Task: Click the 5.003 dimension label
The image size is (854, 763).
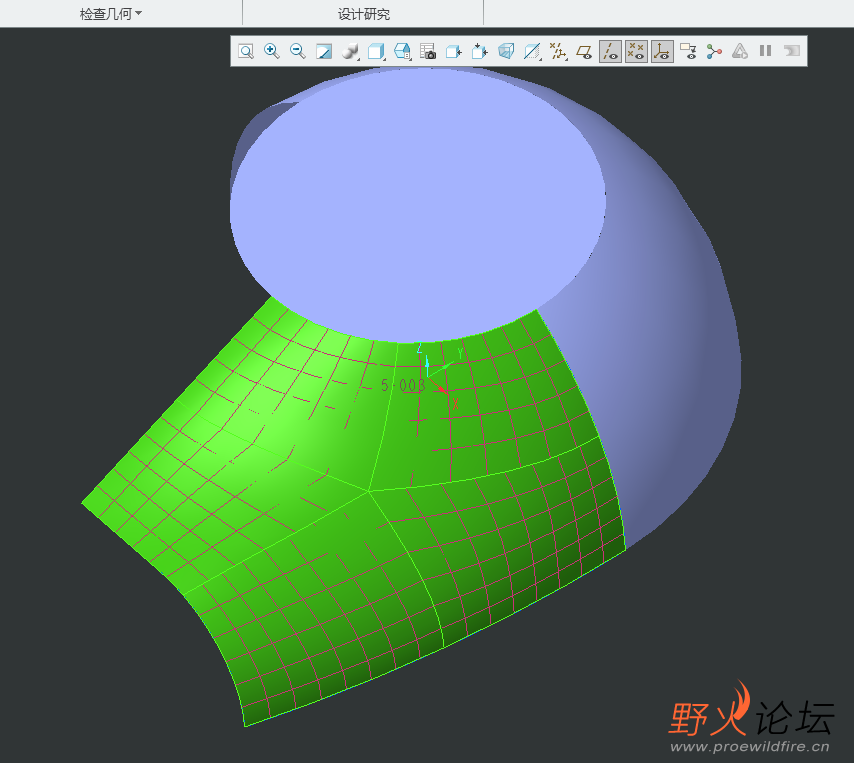Action: pyautogui.click(x=402, y=386)
